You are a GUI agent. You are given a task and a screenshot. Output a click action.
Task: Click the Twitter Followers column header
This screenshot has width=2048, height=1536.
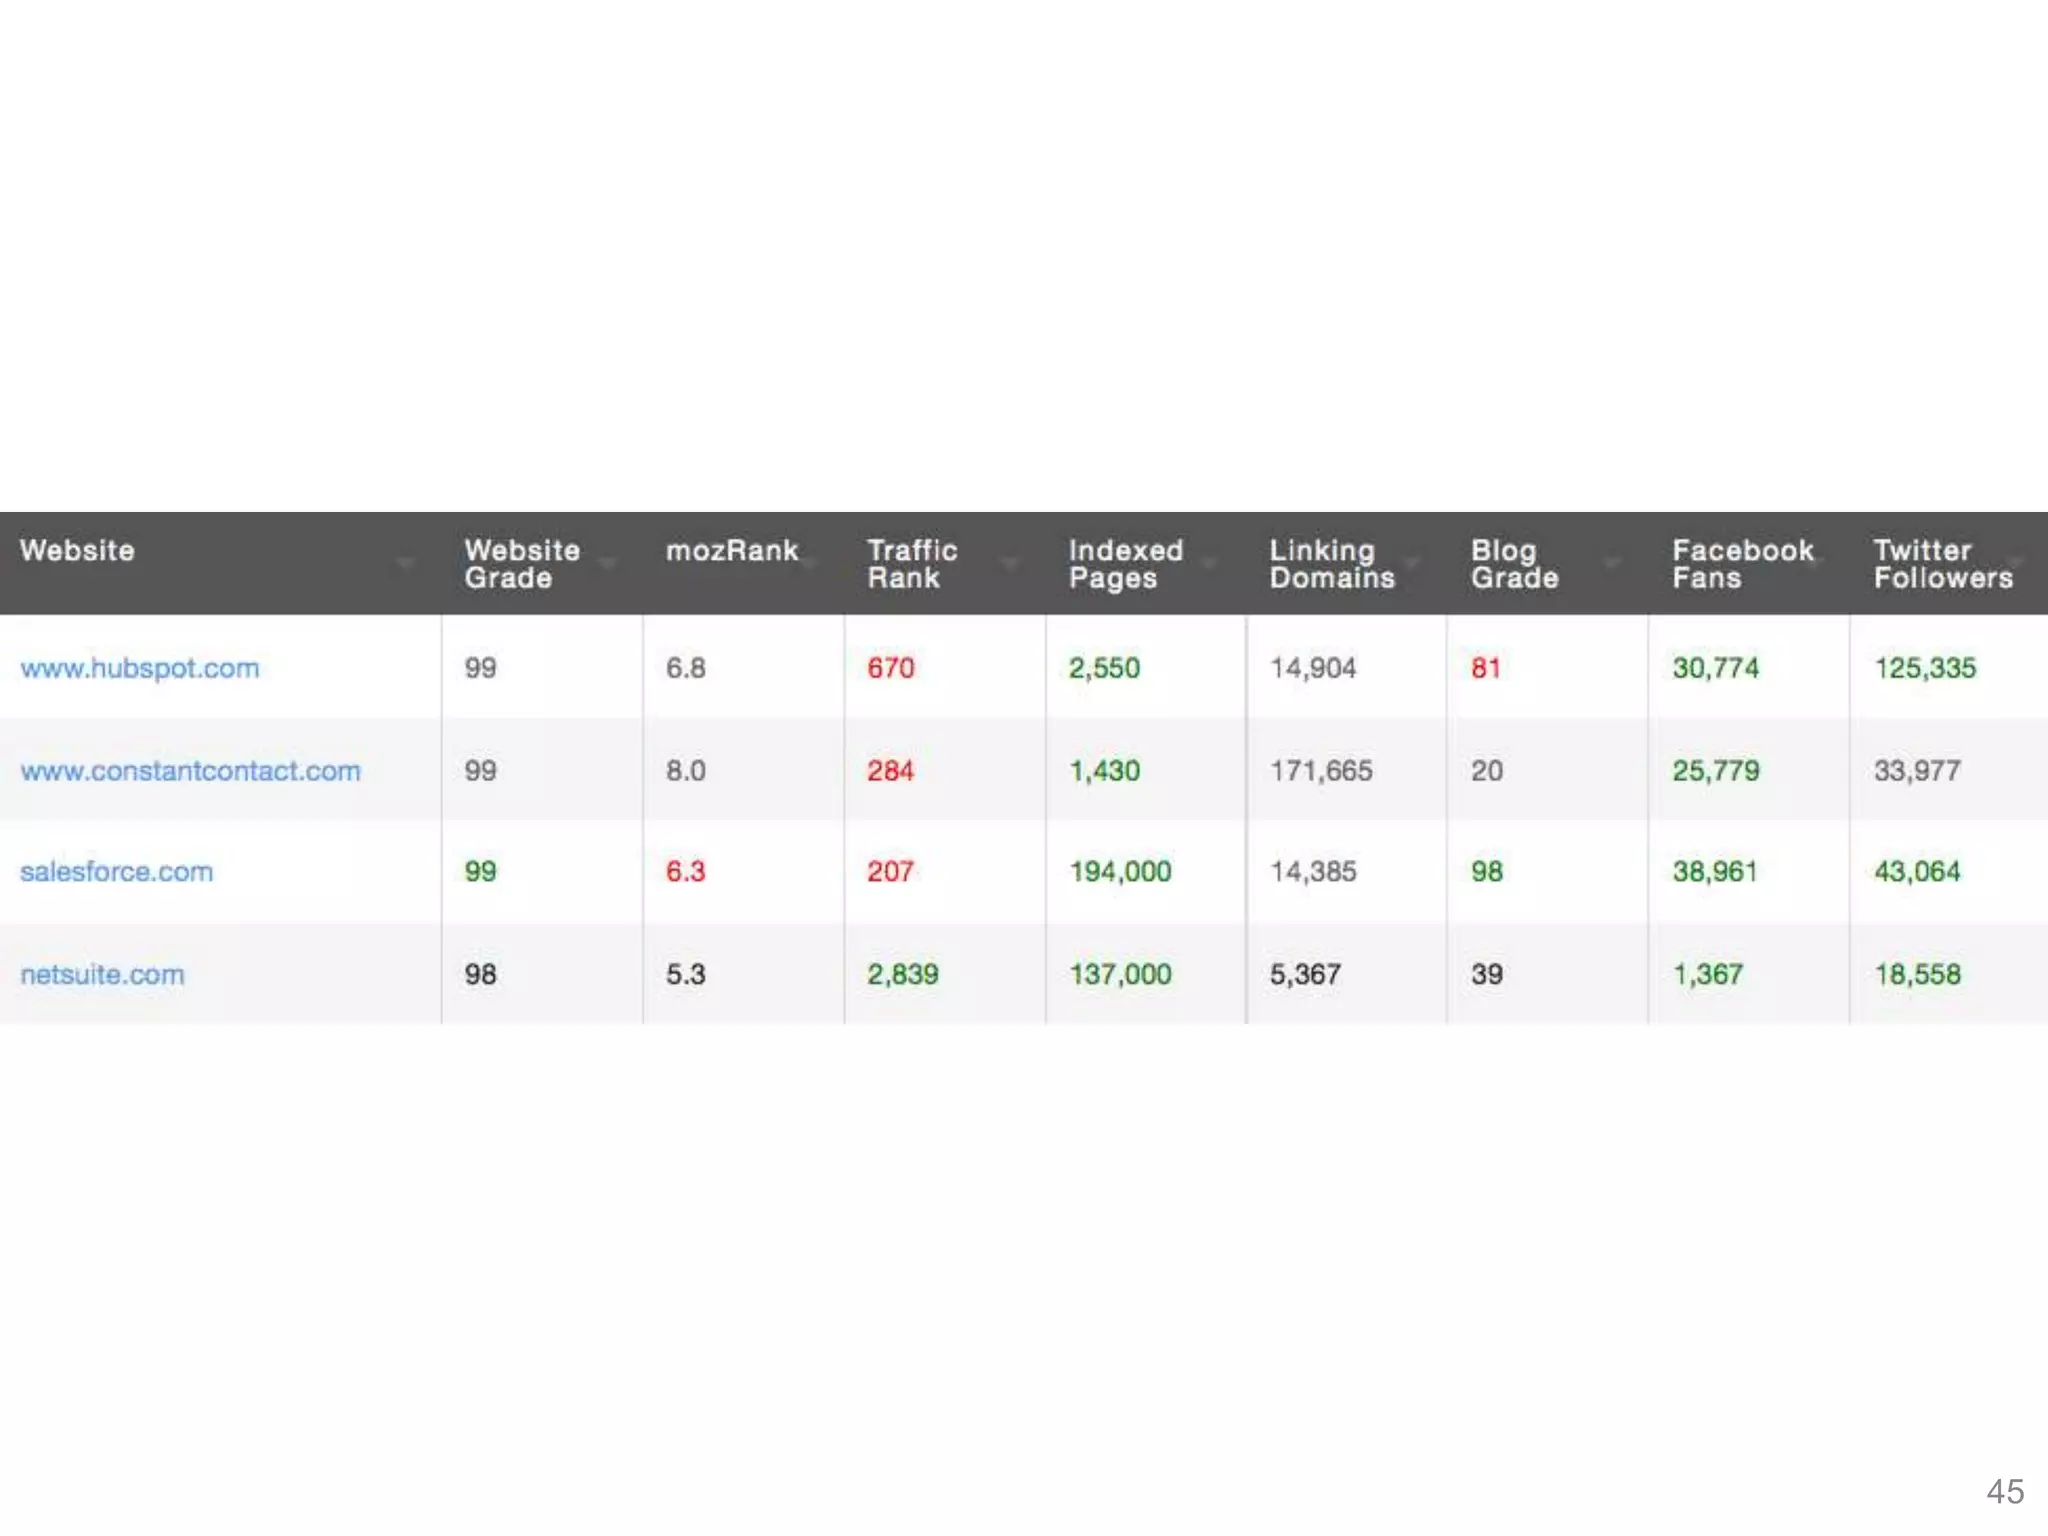click(1942, 564)
